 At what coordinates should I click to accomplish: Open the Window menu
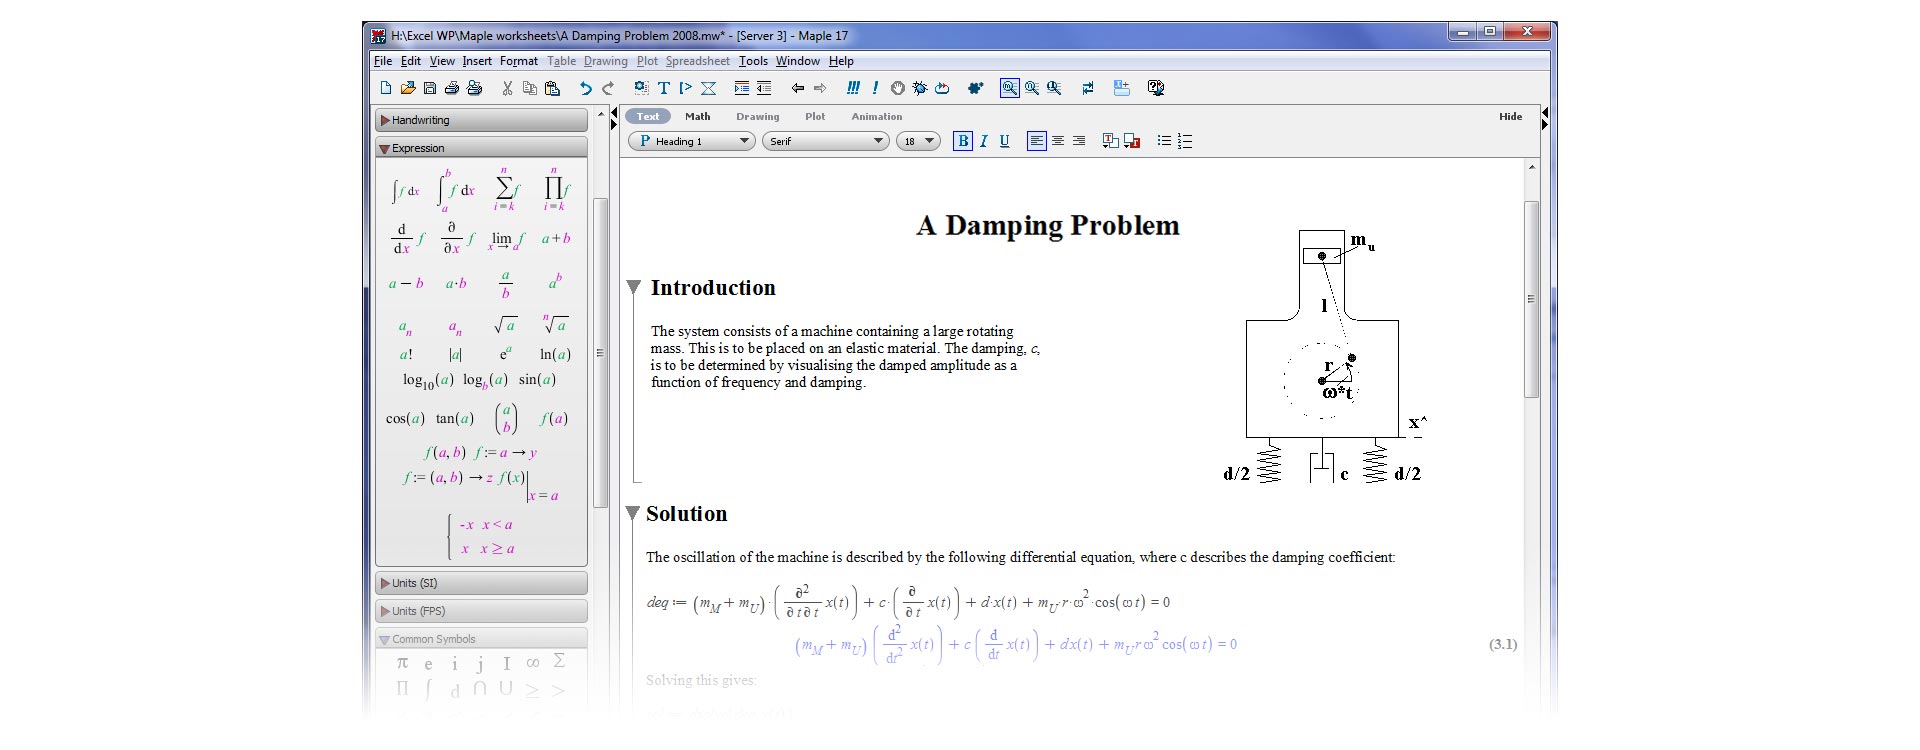coord(798,61)
